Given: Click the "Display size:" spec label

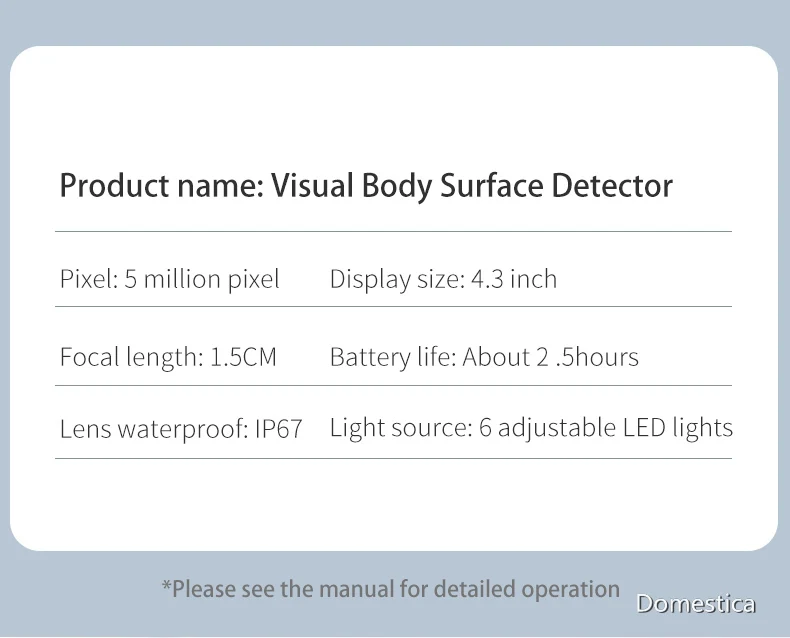Looking at the screenshot, I should tap(397, 279).
